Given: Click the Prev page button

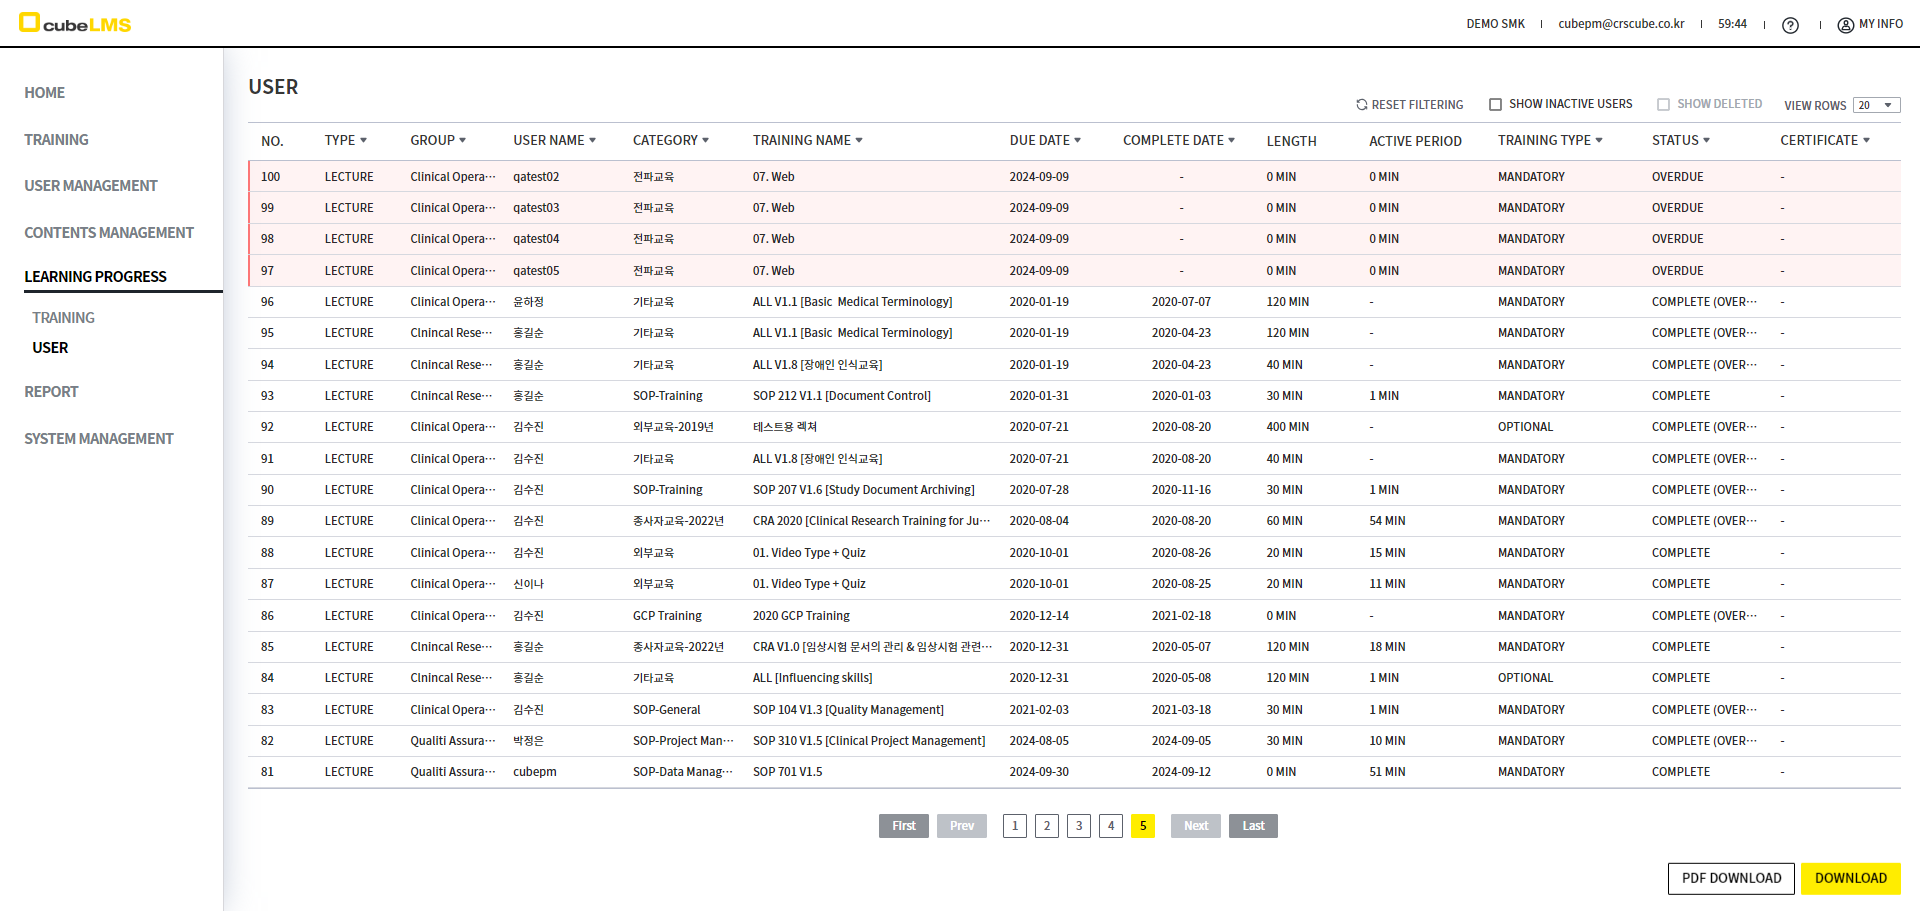Looking at the screenshot, I should click(x=961, y=826).
